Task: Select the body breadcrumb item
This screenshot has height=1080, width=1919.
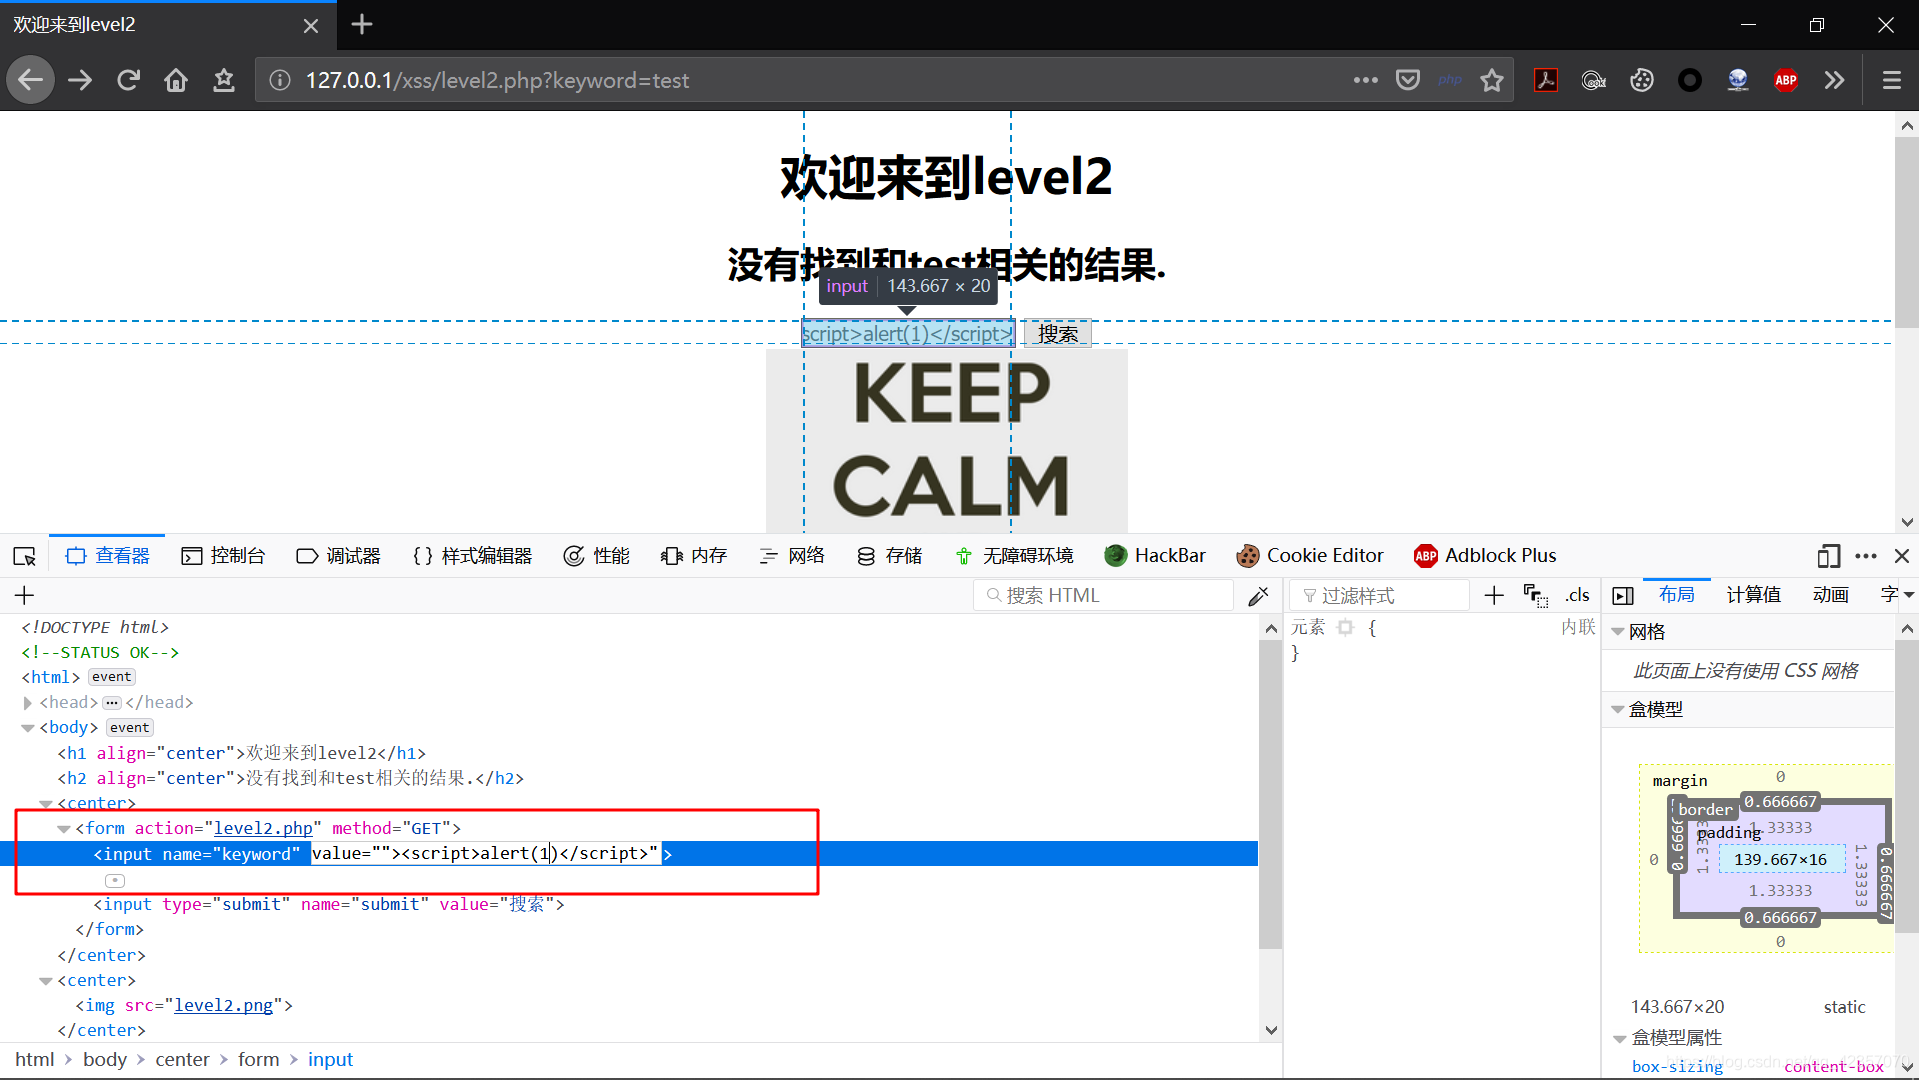Action: pyautogui.click(x=105, y=1059)
